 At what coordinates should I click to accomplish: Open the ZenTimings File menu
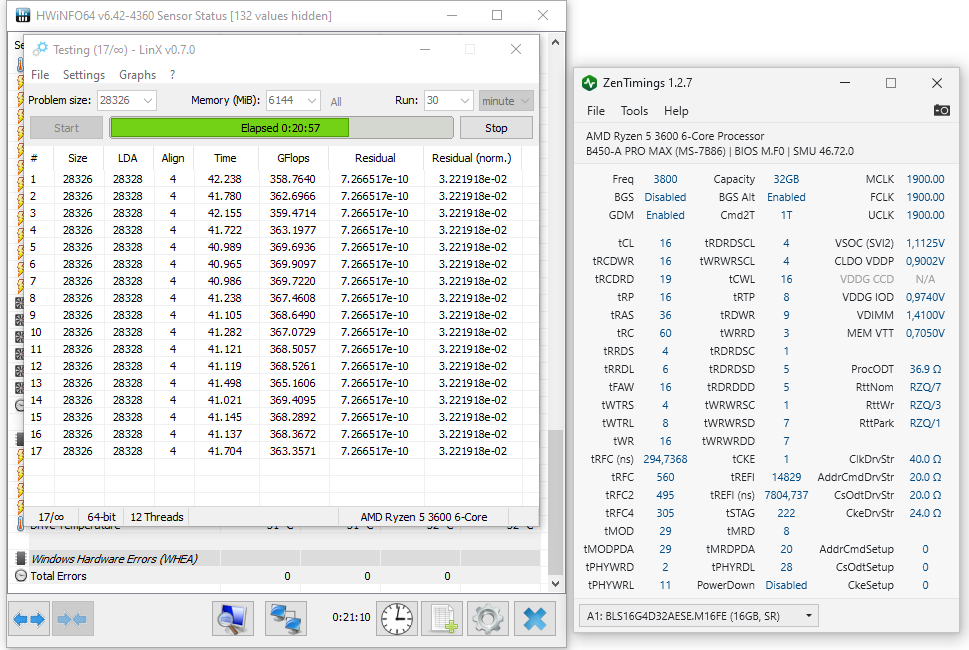pyautogui.click(x=596, y=111)
